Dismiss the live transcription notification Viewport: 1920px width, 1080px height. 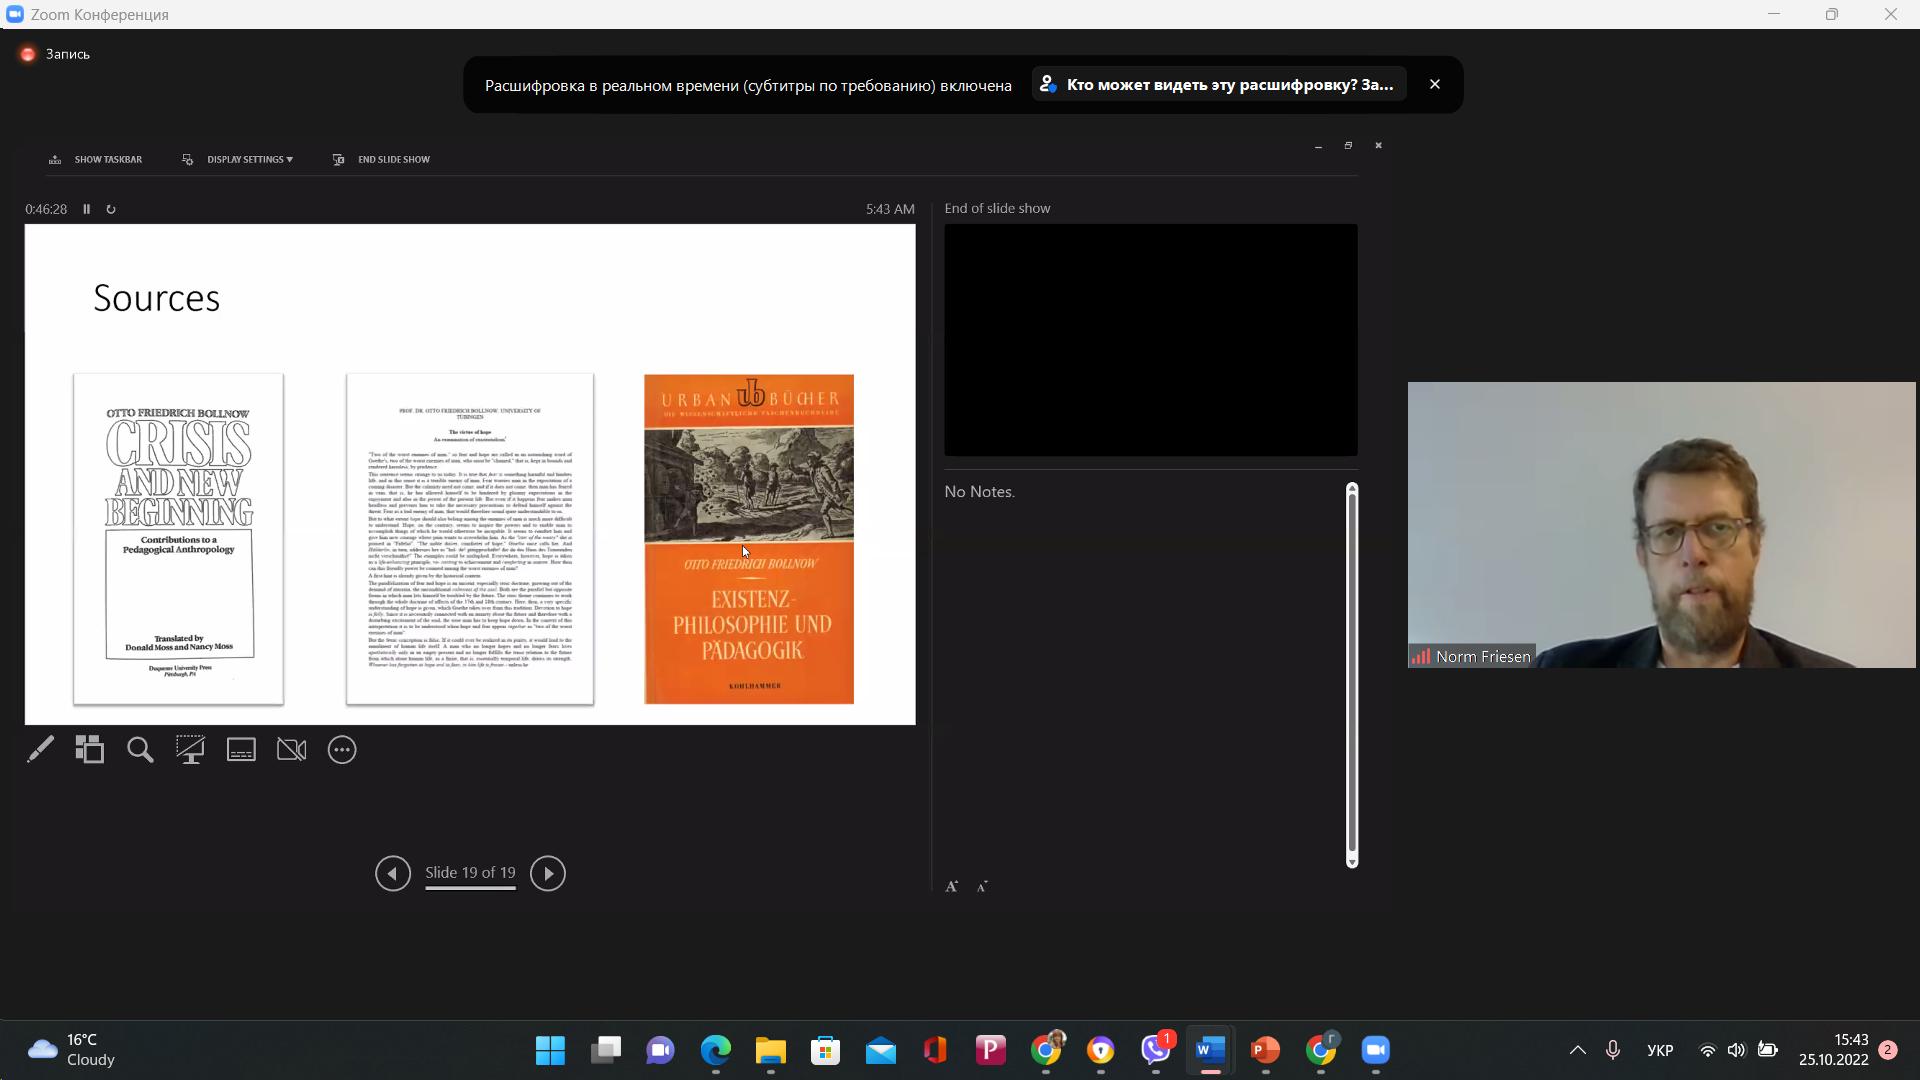click(x=1435, y=84)
